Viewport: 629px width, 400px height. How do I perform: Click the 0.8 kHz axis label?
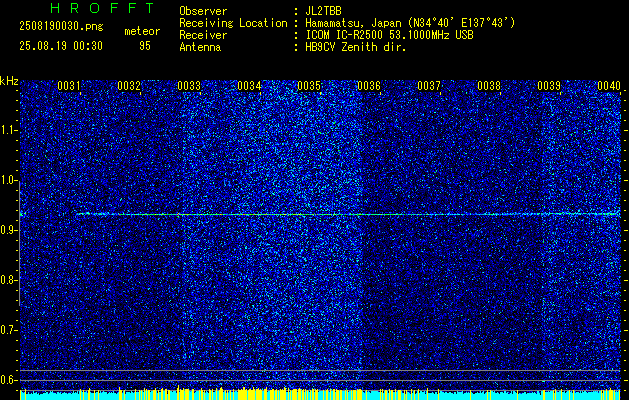tap(8, 280)
